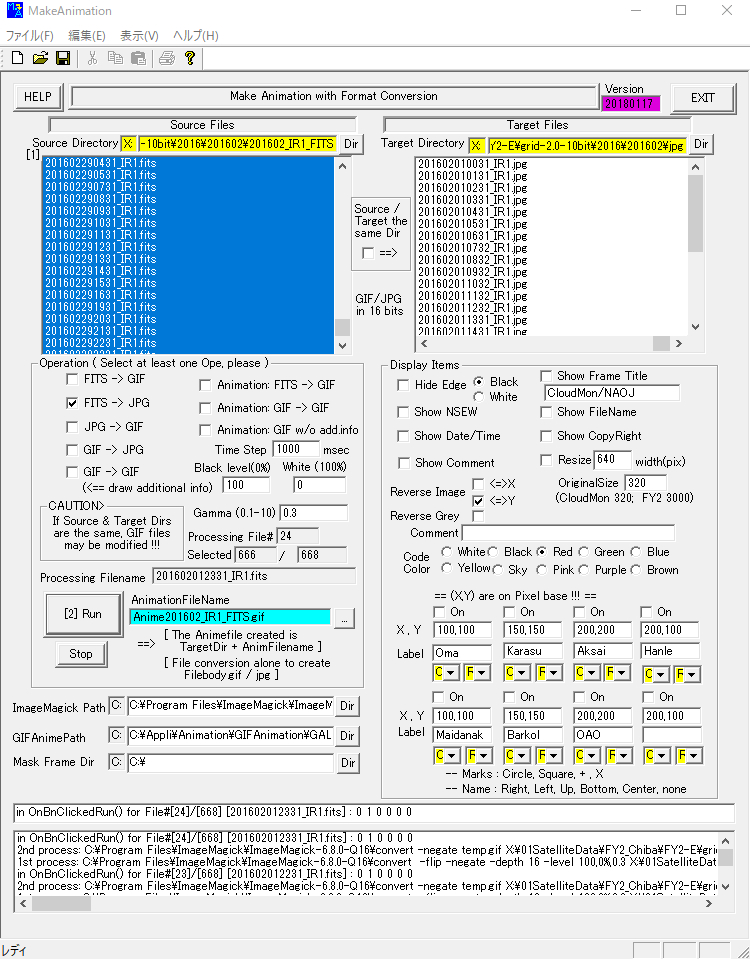Click the New file toolbar icon
The image size is (750, 959).
[17, 58]
